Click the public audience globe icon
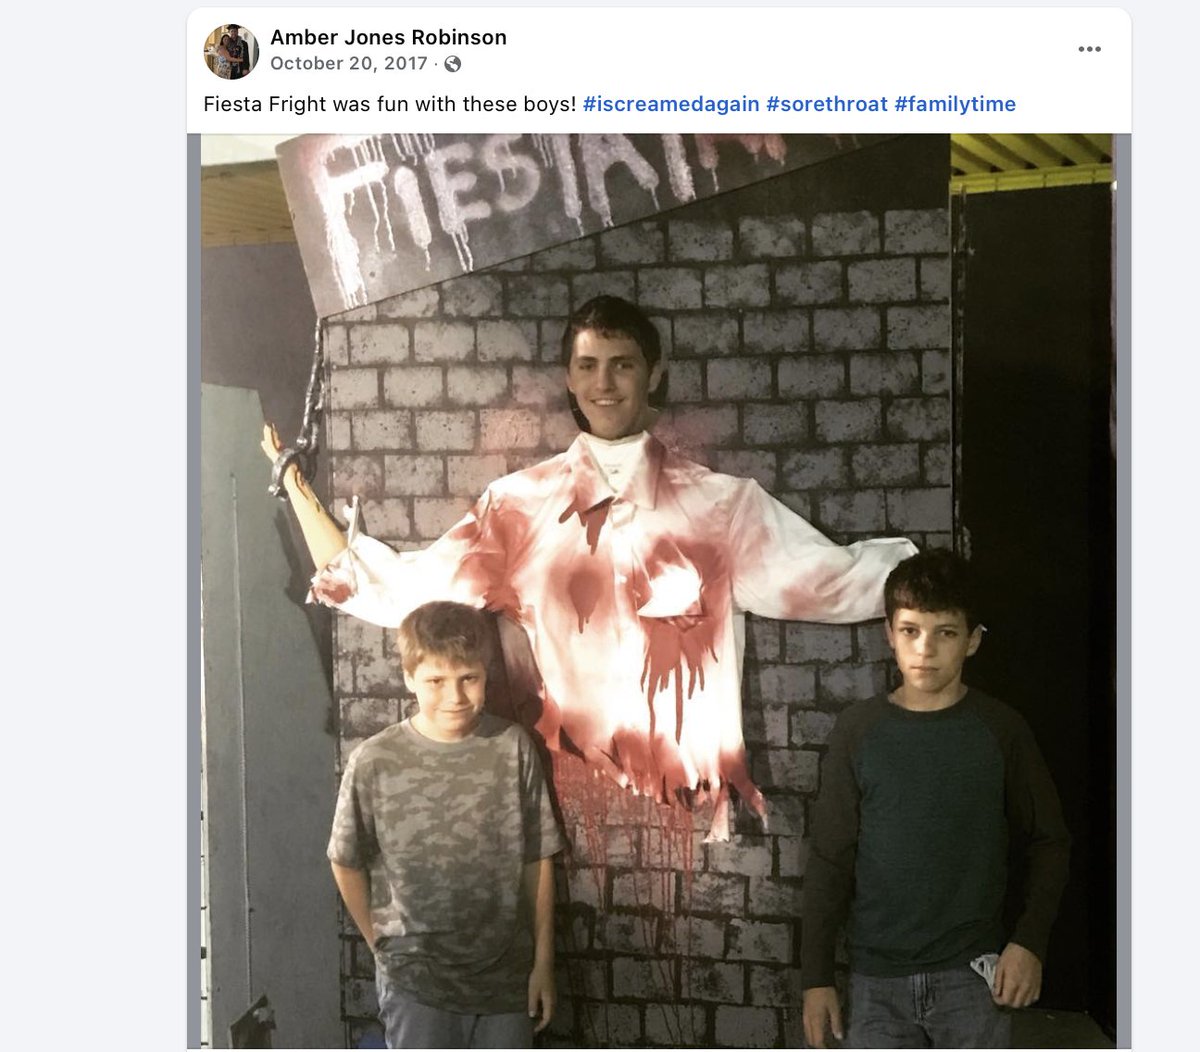The image size is (1200, 1052). click(x=453, y=64)
